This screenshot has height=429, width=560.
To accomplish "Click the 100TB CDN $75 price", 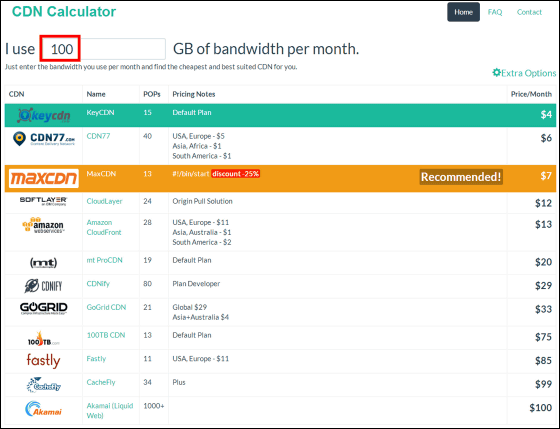I will (543, 337).
